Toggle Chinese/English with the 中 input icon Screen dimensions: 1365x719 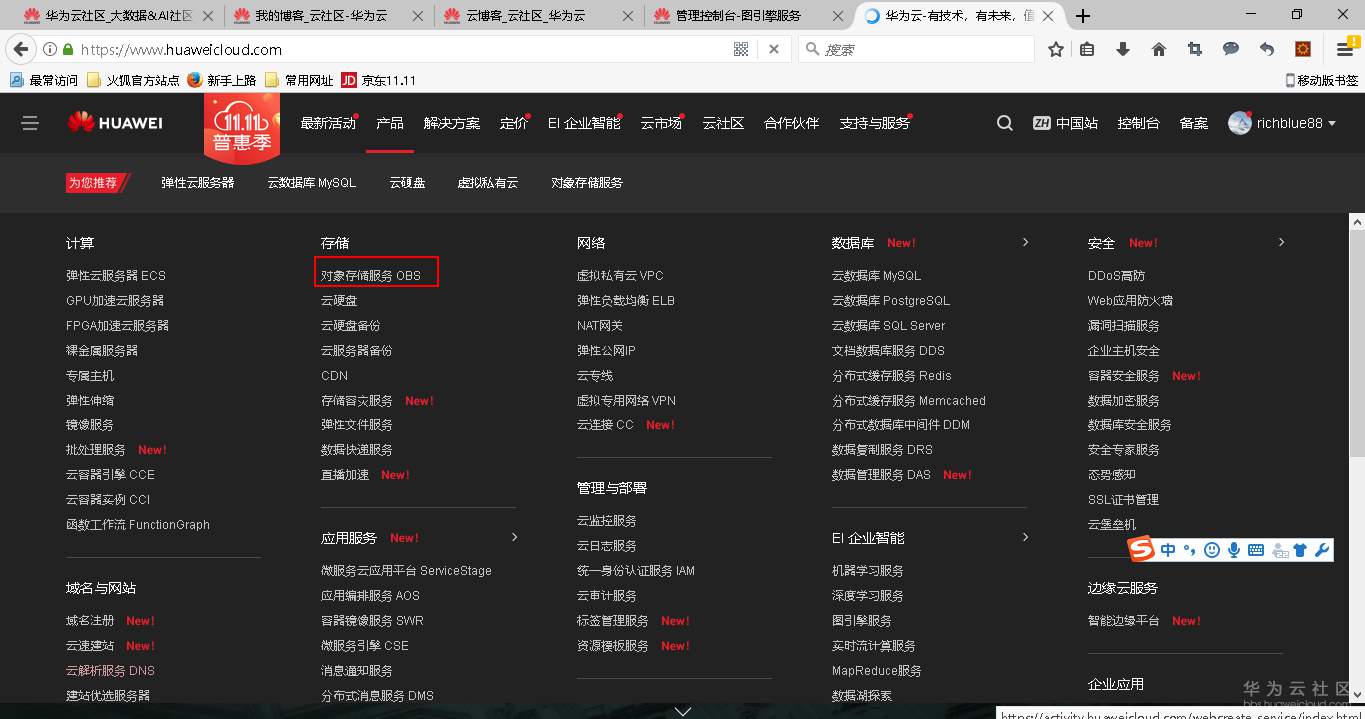1168,548
